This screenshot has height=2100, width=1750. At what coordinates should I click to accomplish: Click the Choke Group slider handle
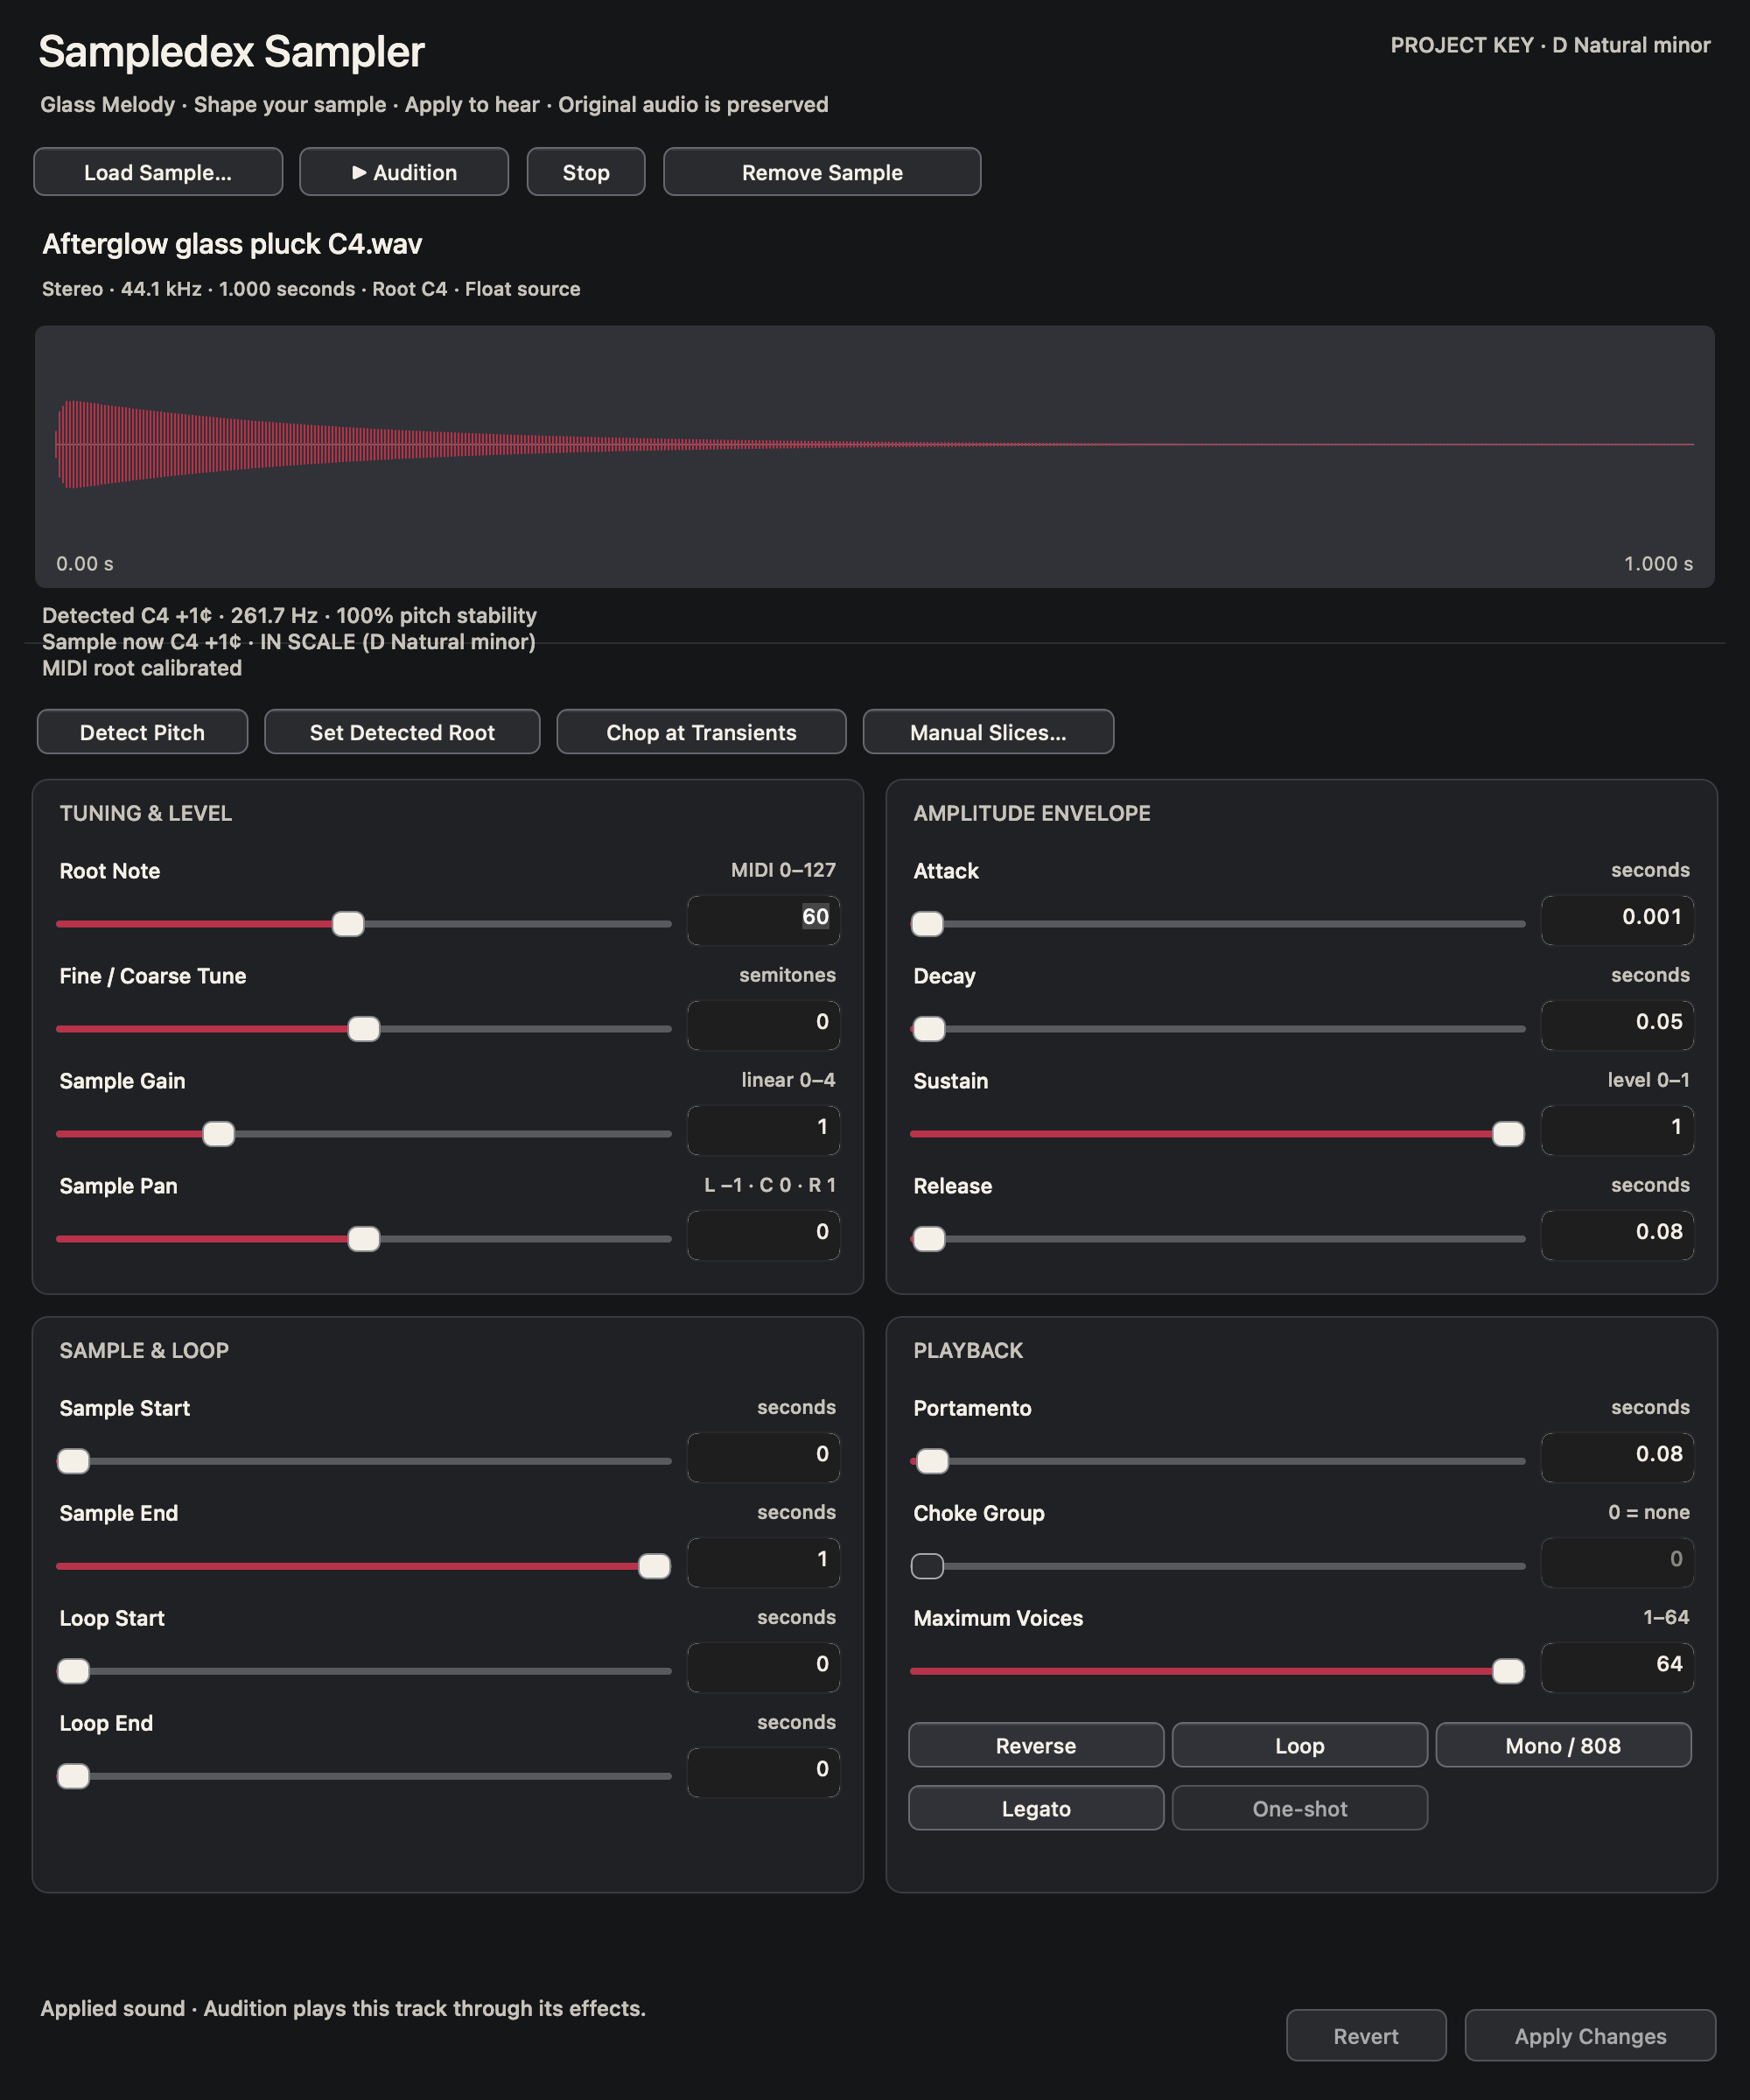(x=927, y=1566)
